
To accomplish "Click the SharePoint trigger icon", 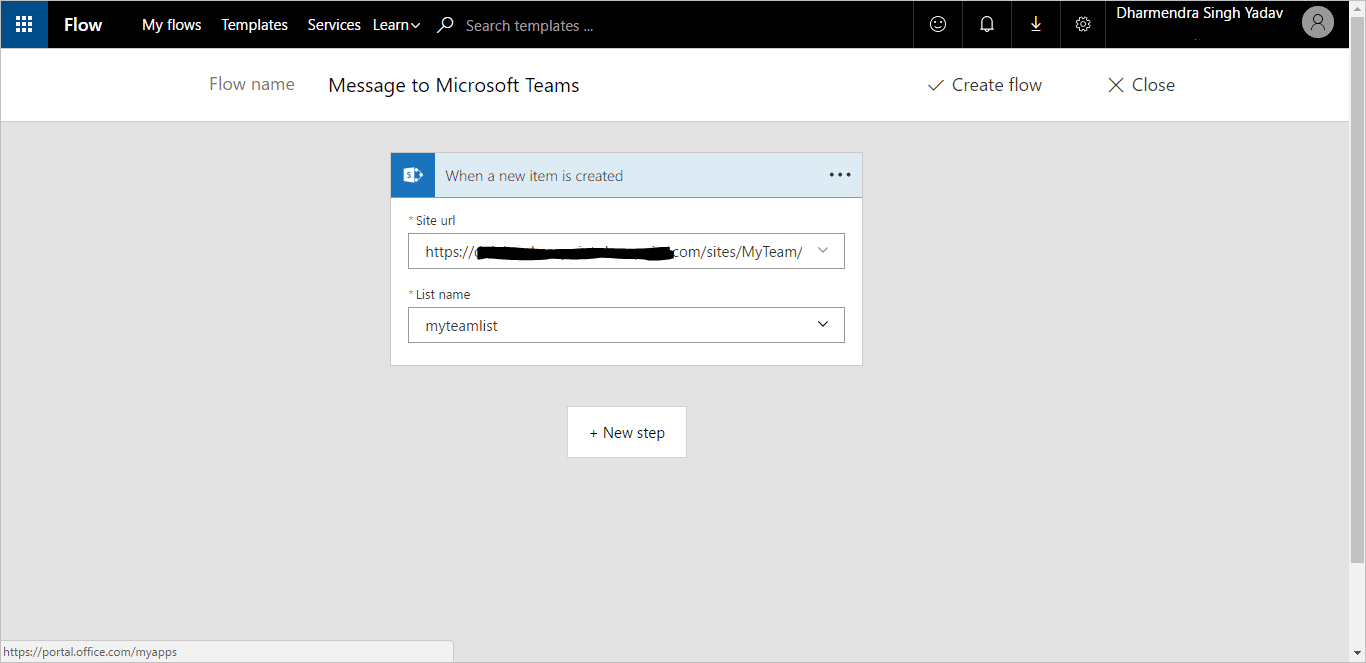I will [413, 175].
